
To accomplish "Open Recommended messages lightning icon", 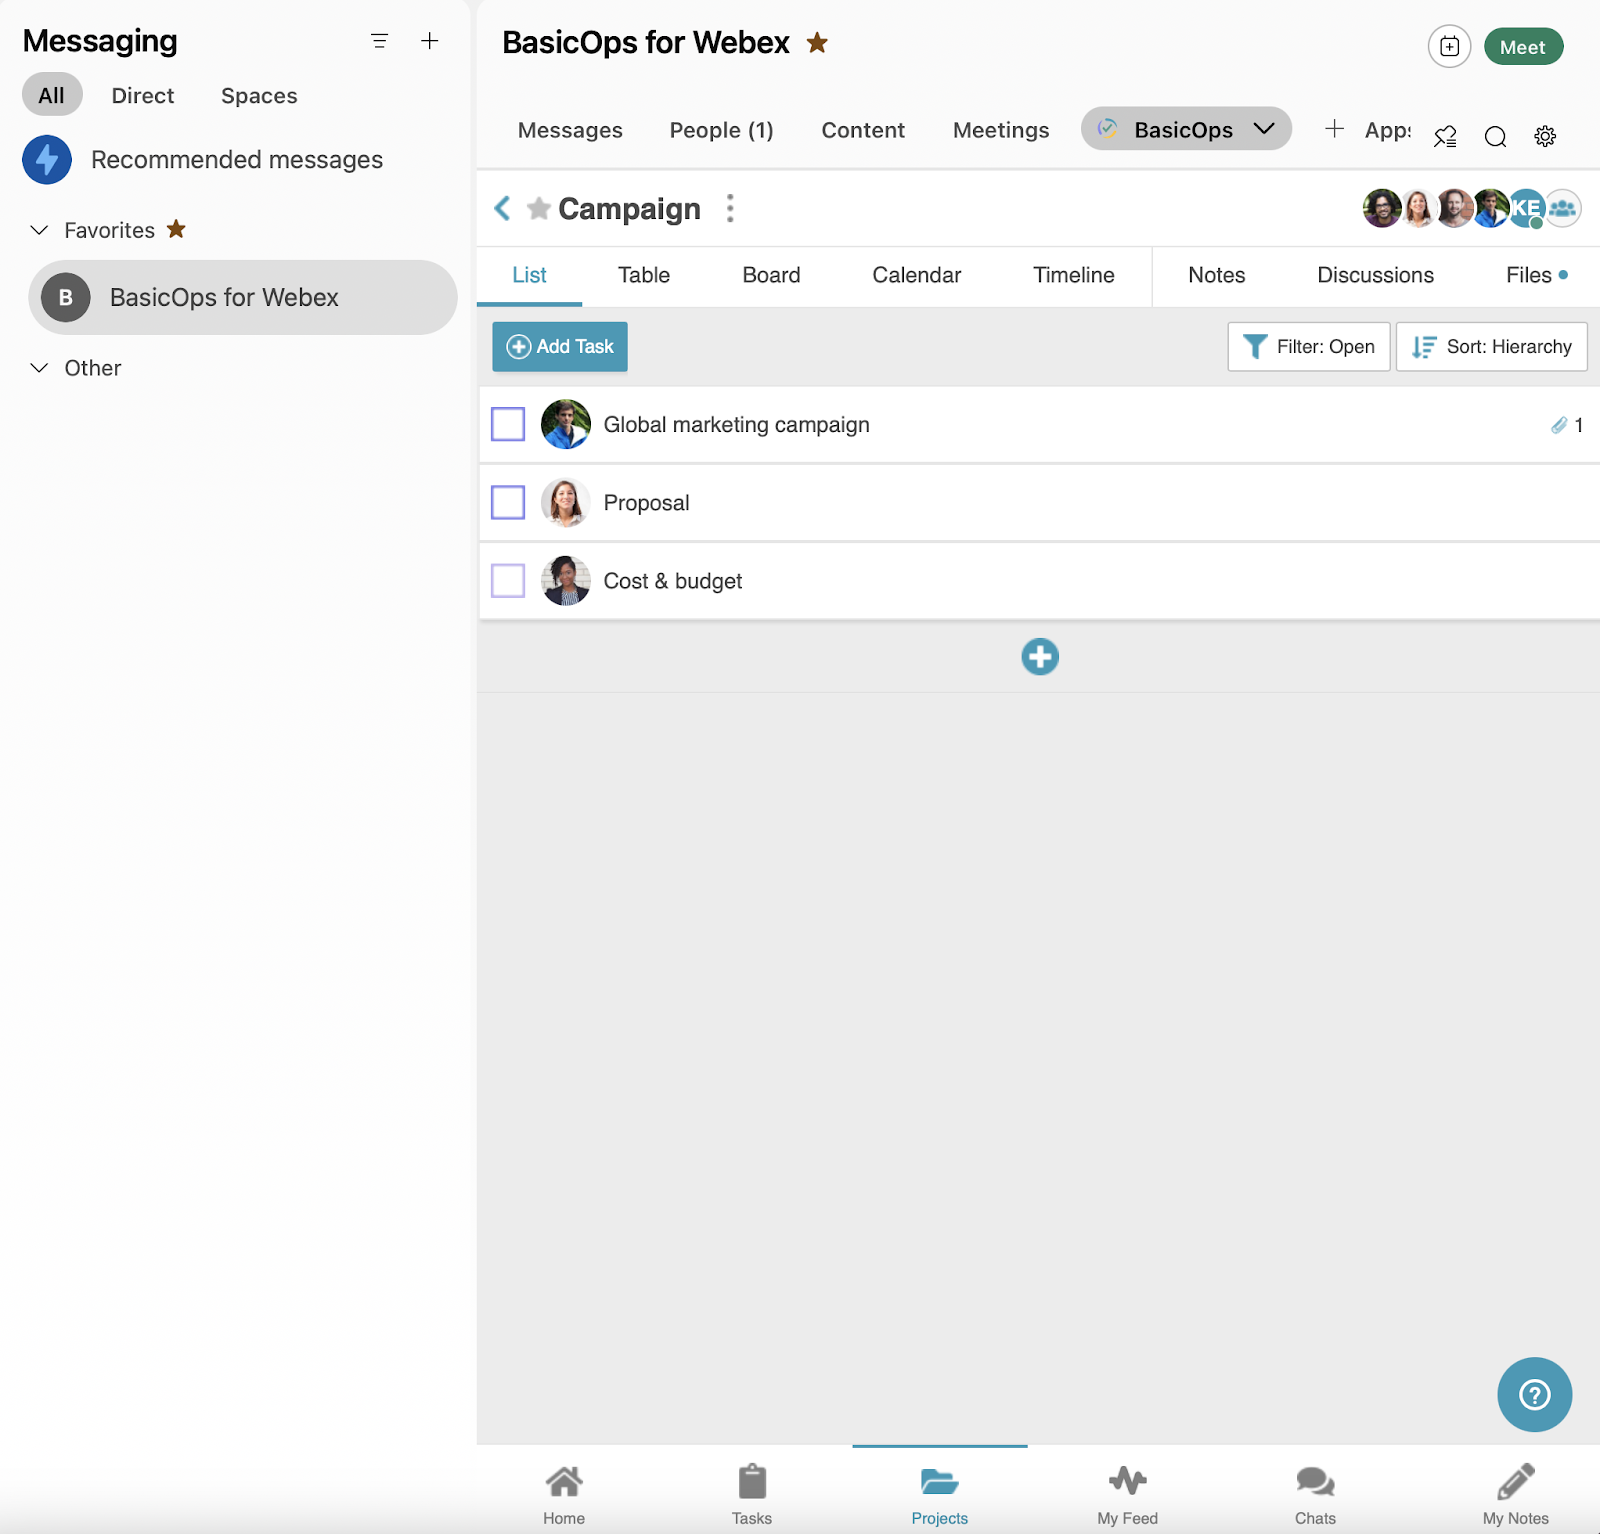I will (x=46, y=159).
